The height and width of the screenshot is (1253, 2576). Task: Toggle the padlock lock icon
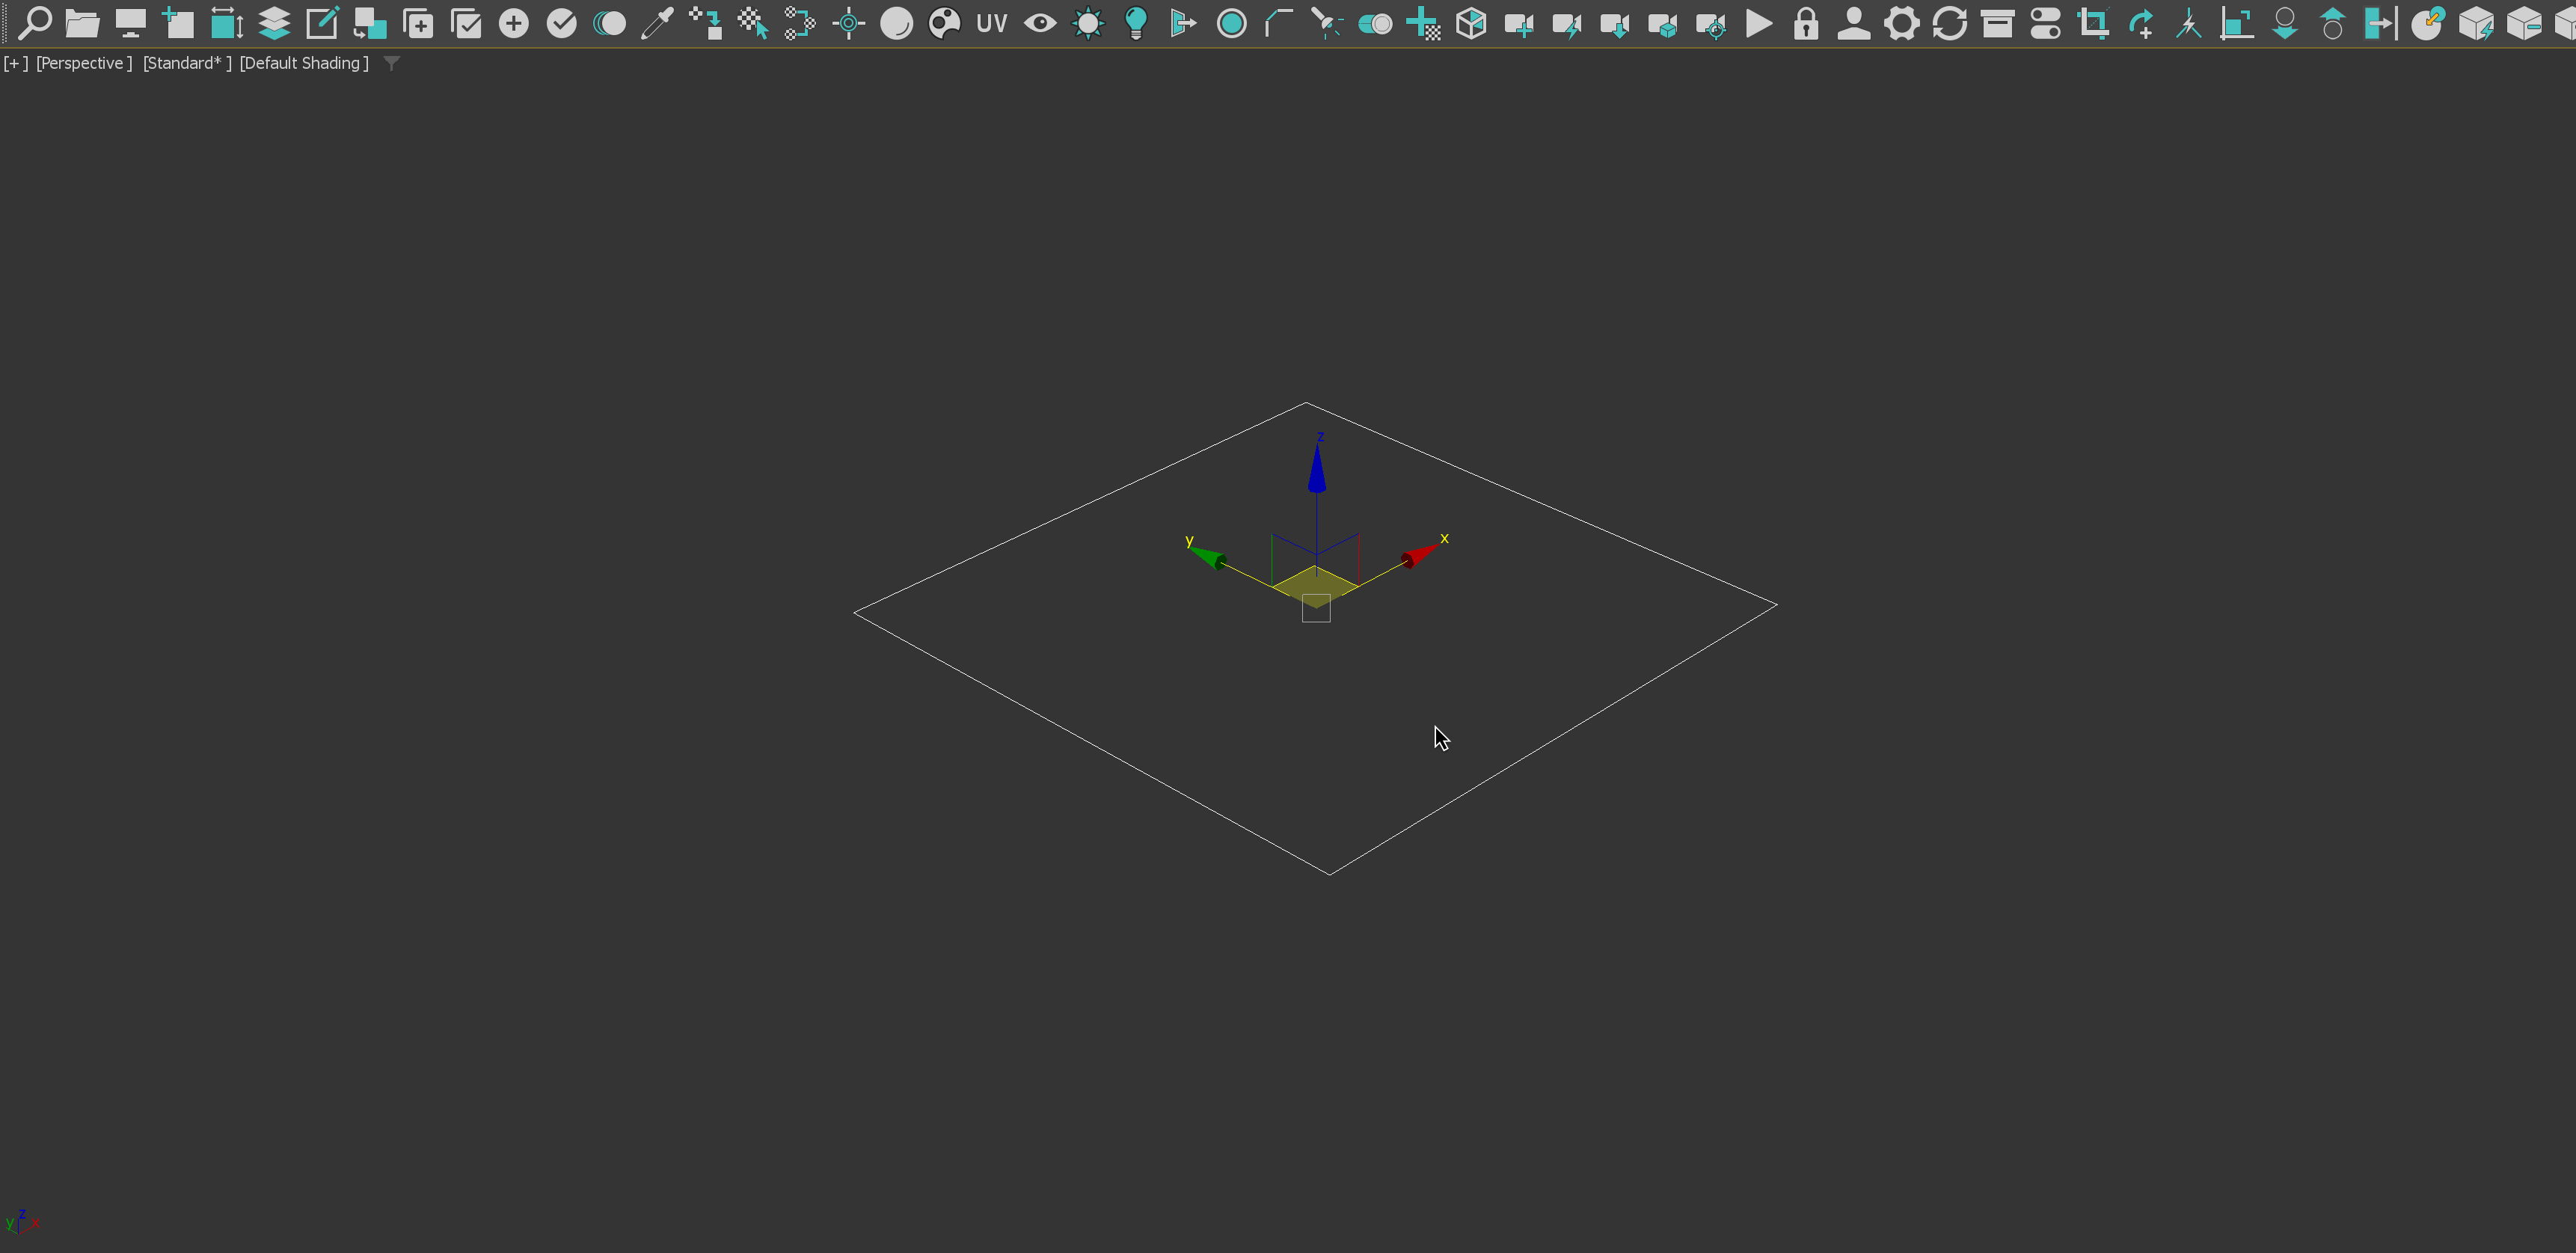coord(1806,22)
